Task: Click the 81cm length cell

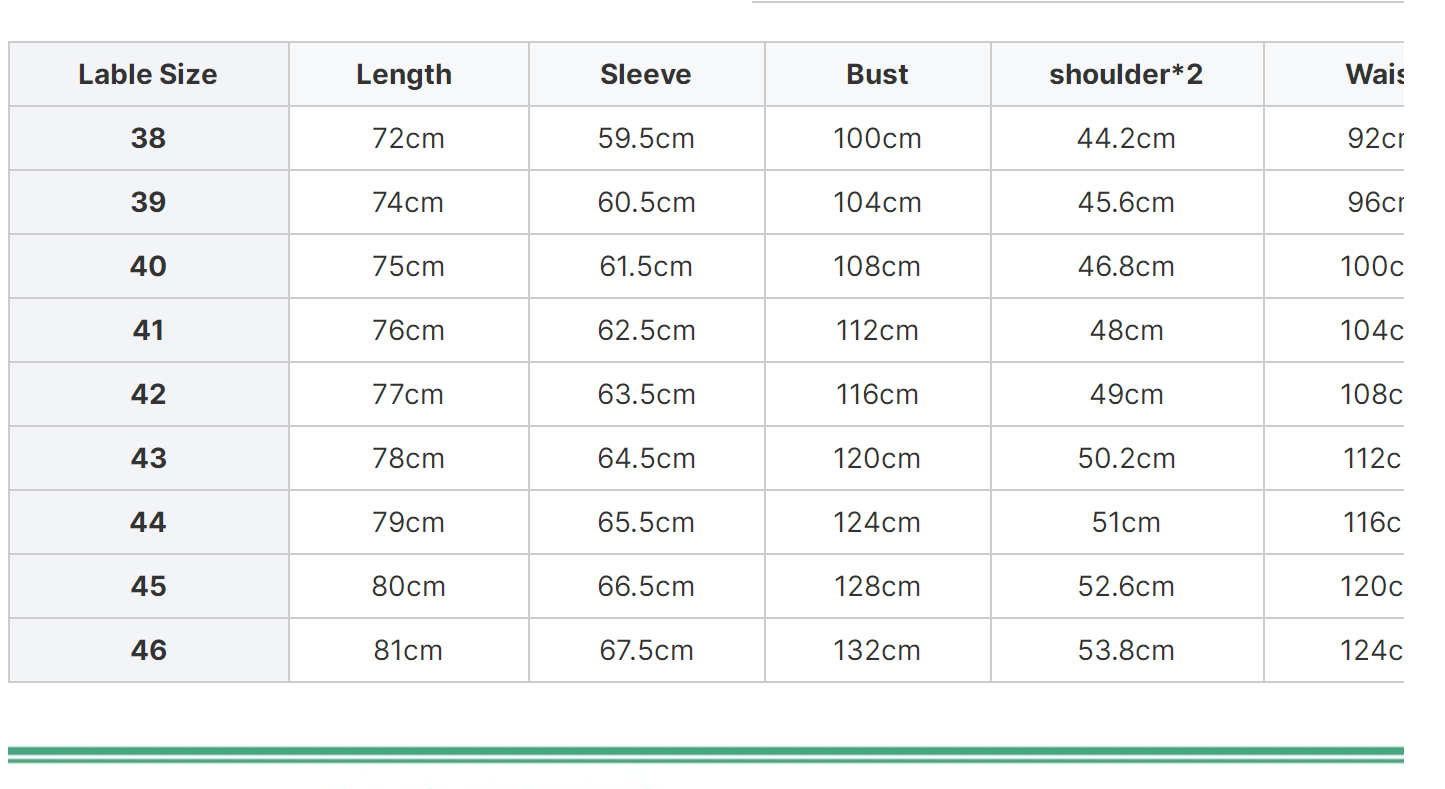Action: tap(408, 650)
